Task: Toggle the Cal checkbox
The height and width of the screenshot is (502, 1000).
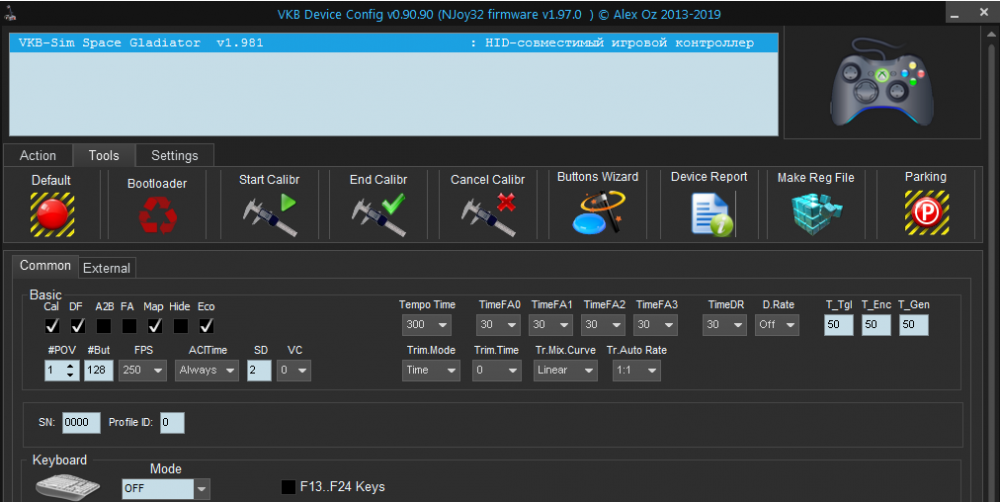Action: (x=52, y=326)
